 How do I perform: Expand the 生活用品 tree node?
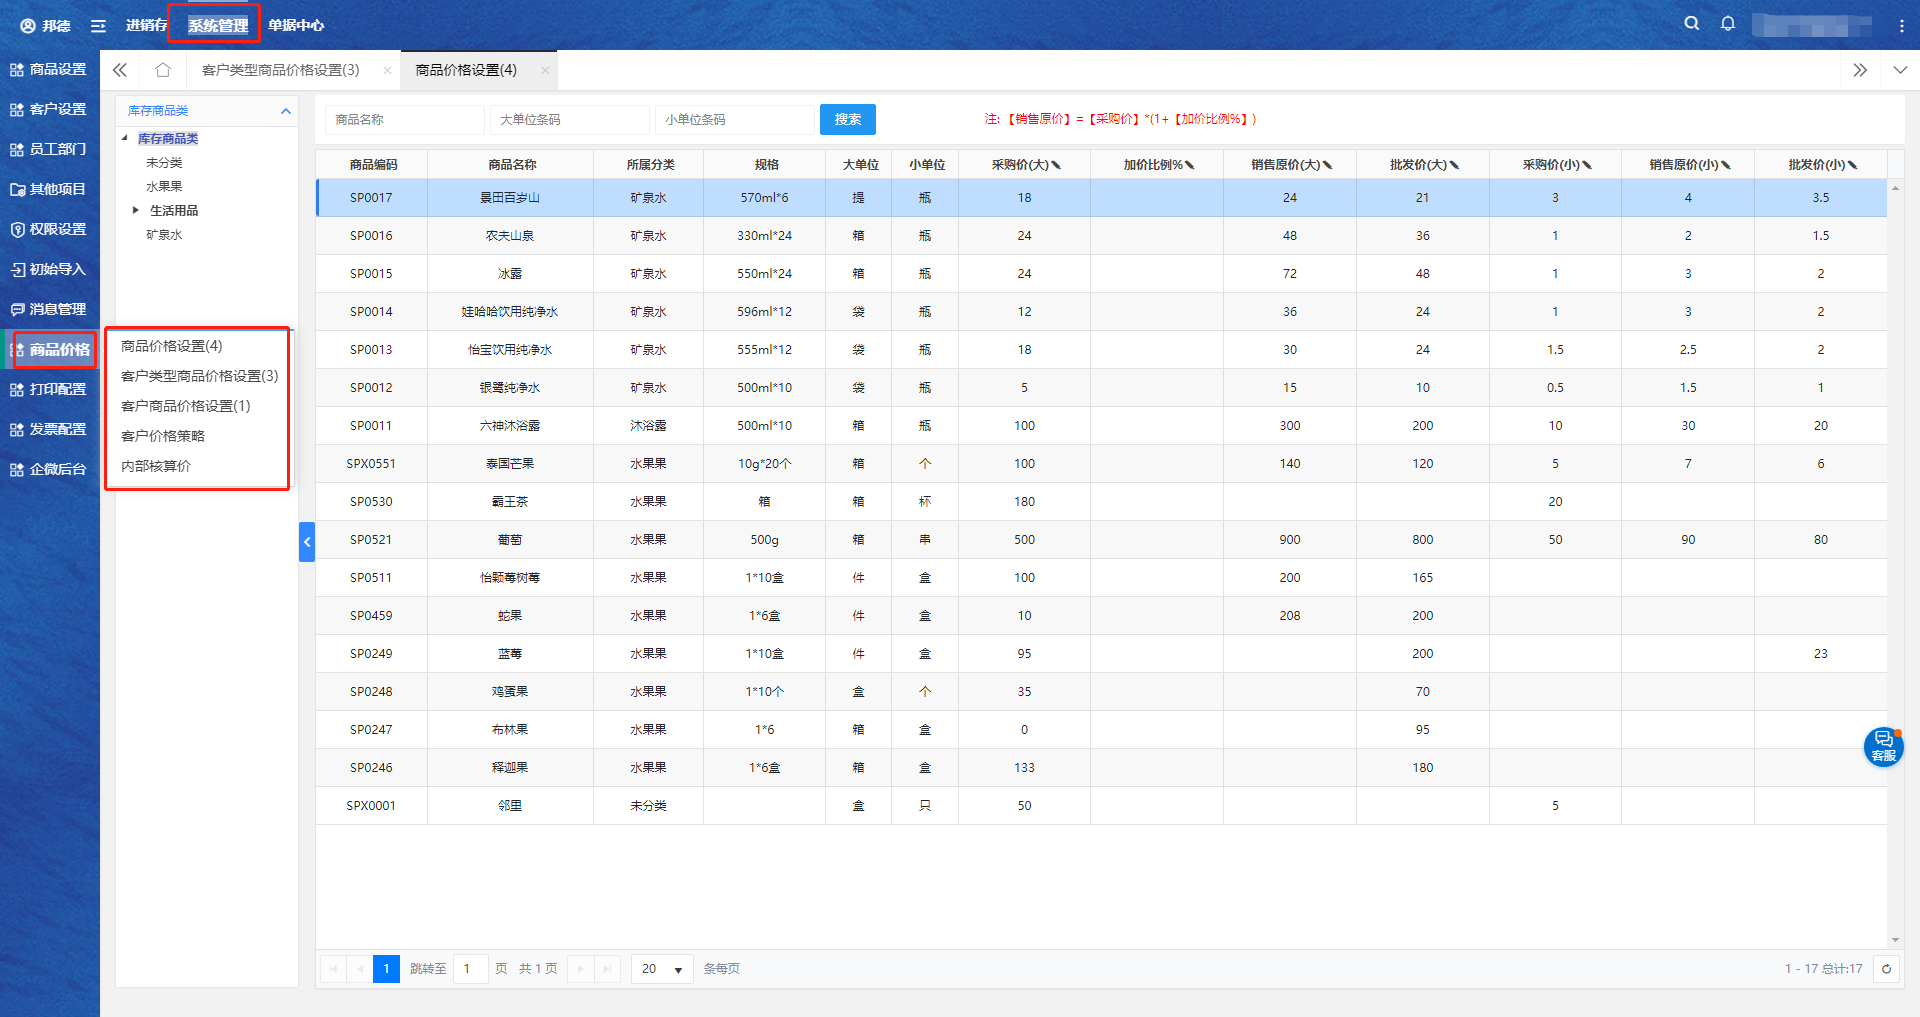(x=136, y=211)
